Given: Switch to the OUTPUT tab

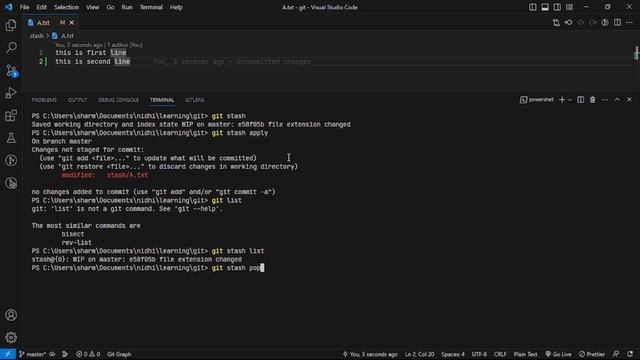Looking at the screenshot, I should (x=78, y=100).
